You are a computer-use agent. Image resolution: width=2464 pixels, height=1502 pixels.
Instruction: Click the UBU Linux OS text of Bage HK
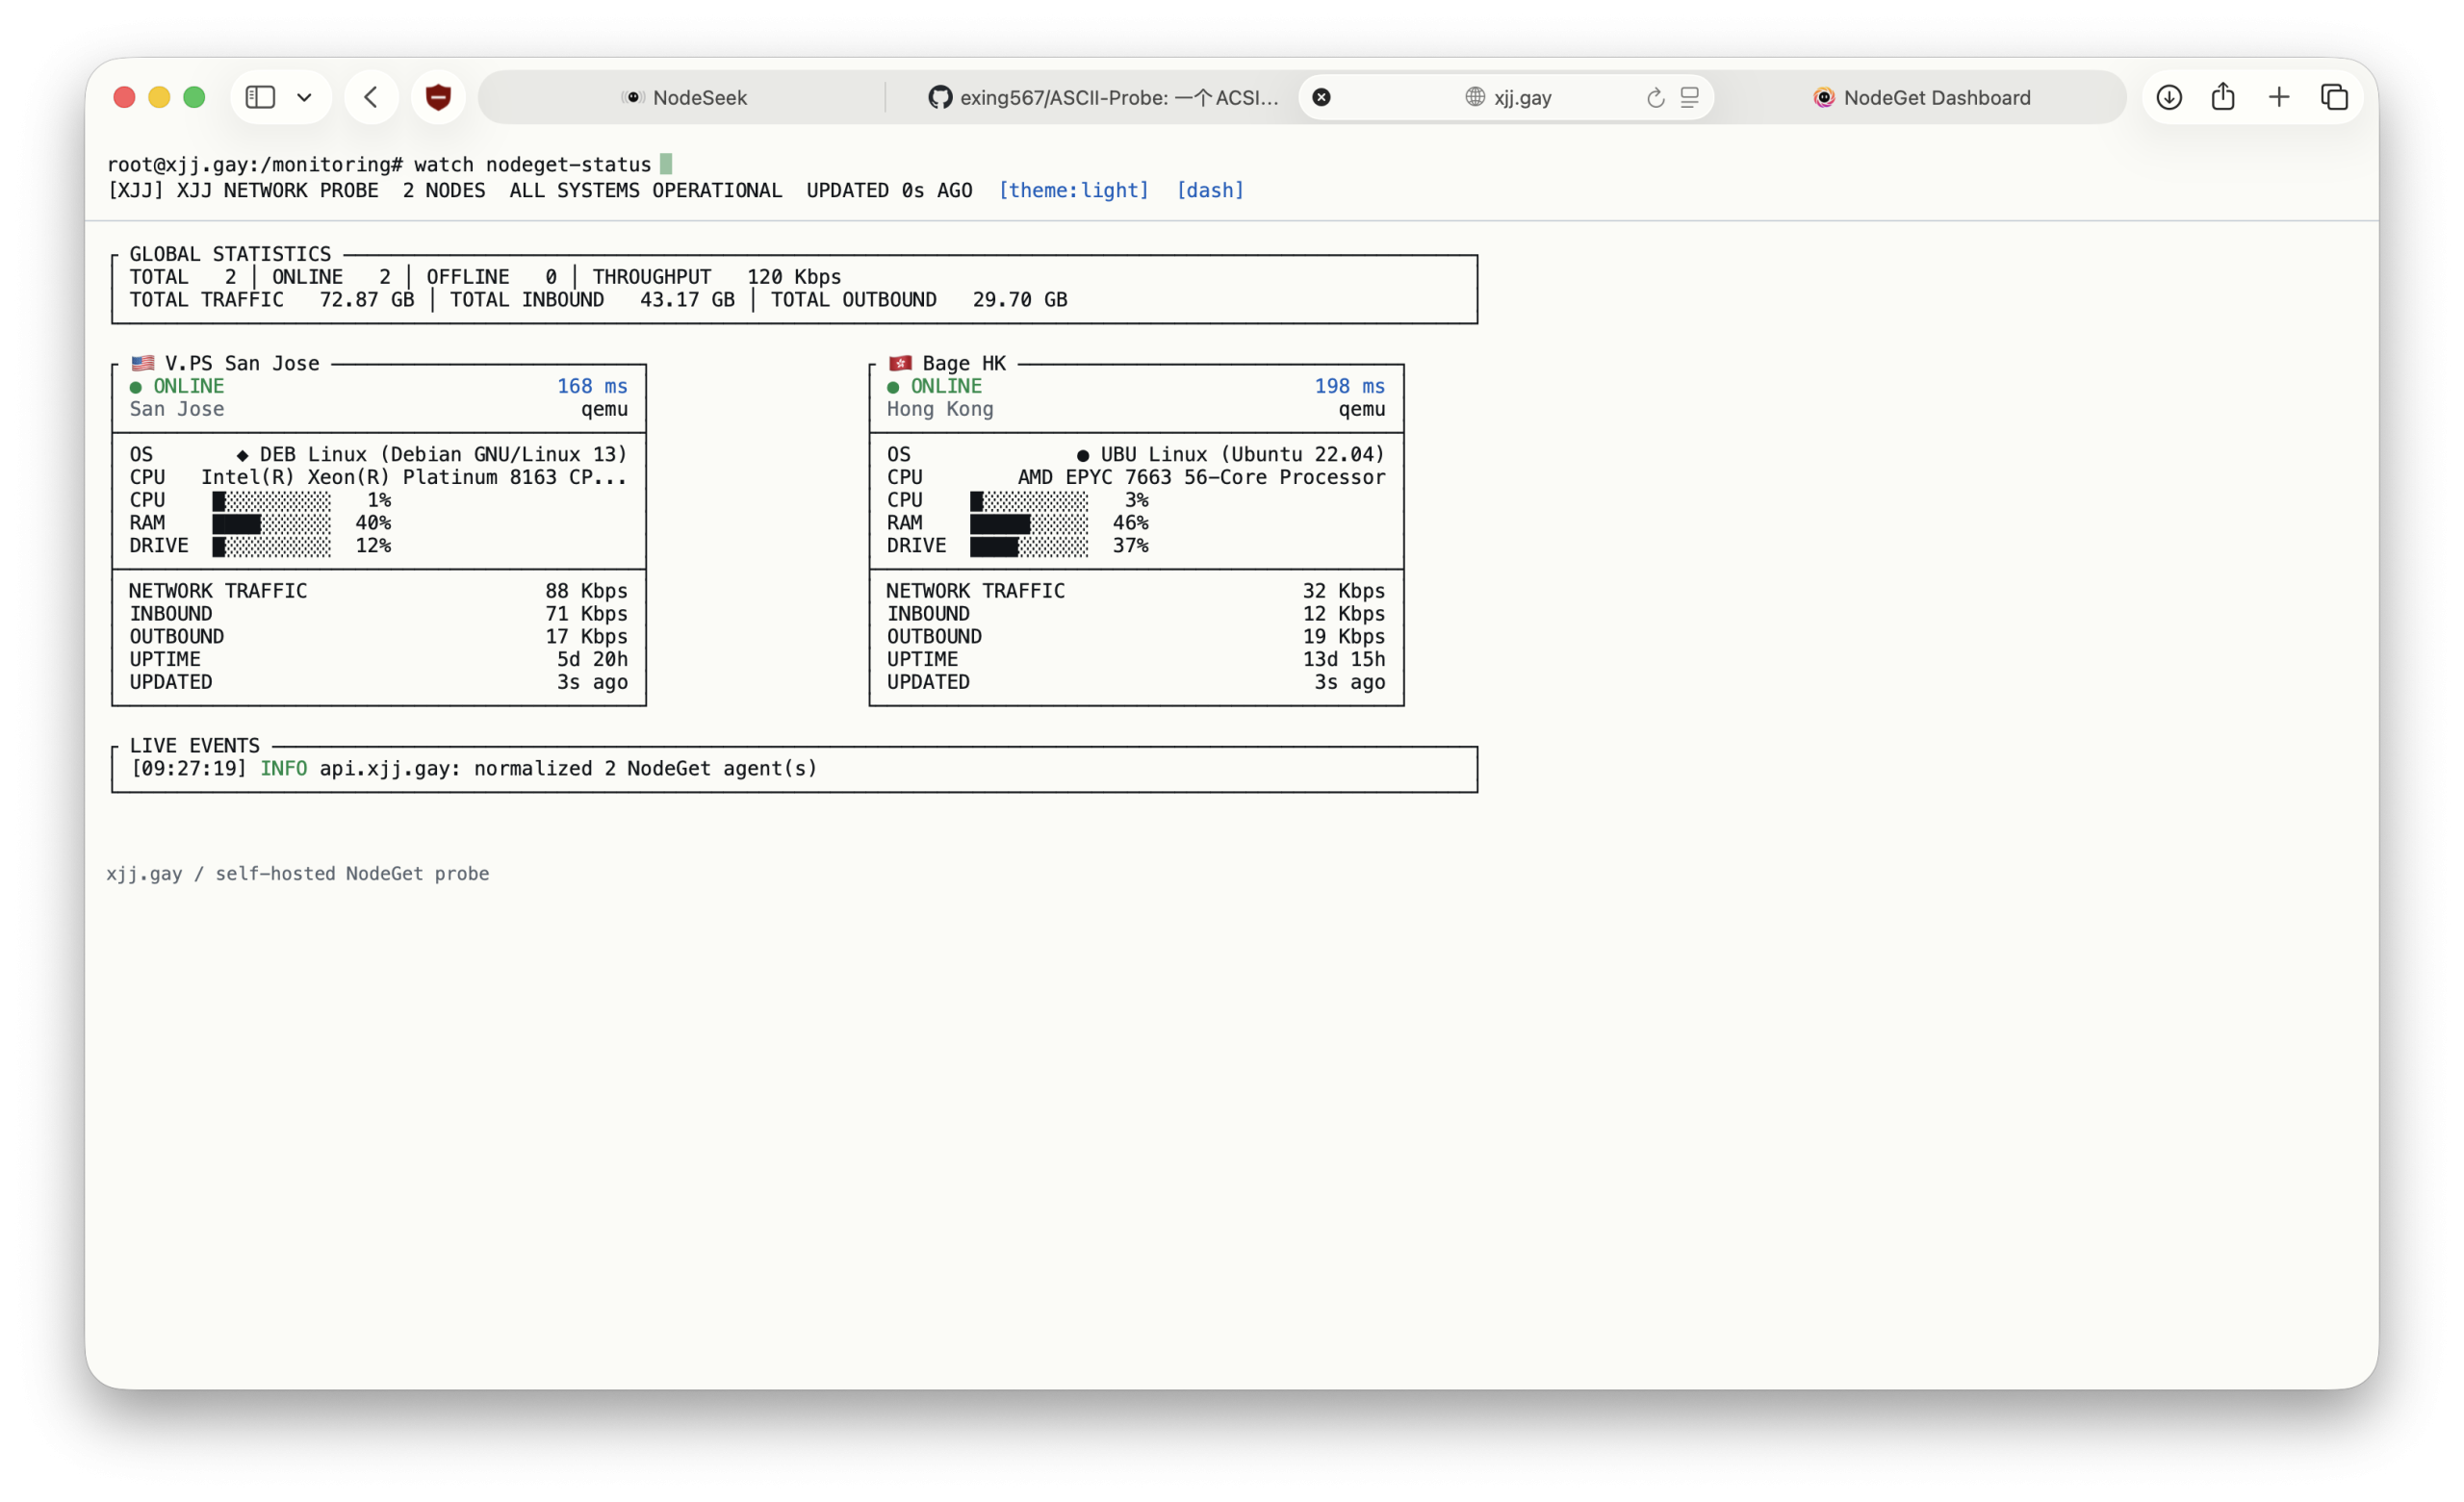(x=1231, y=454)
